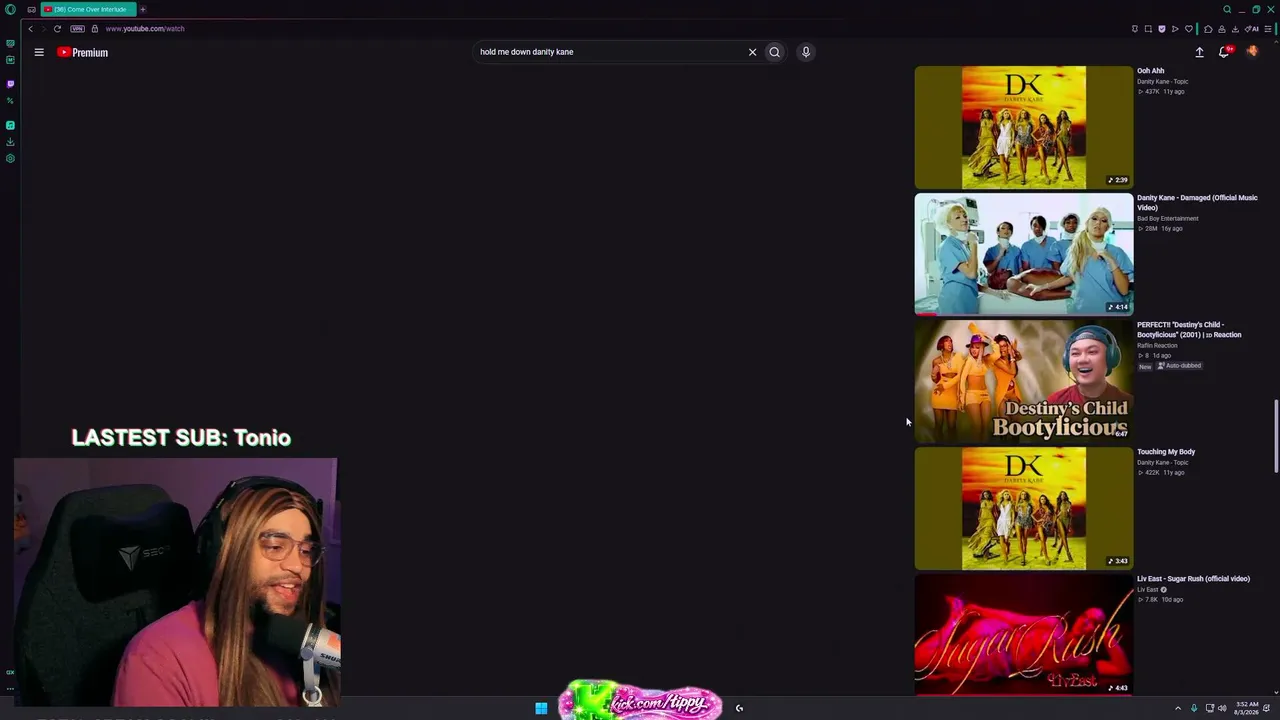Open the extensions cube icon in toolbar

click(x=1208, y=29)
